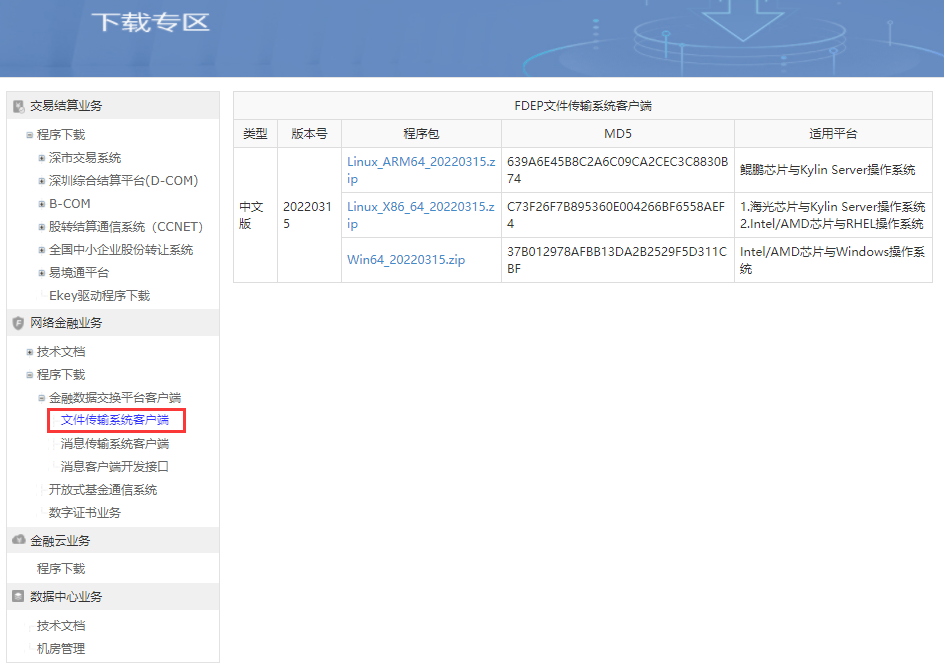Download Linux_ARM64_20220315.zip package
This screenshot has height=668, width=944.
(x=421, y=170)
